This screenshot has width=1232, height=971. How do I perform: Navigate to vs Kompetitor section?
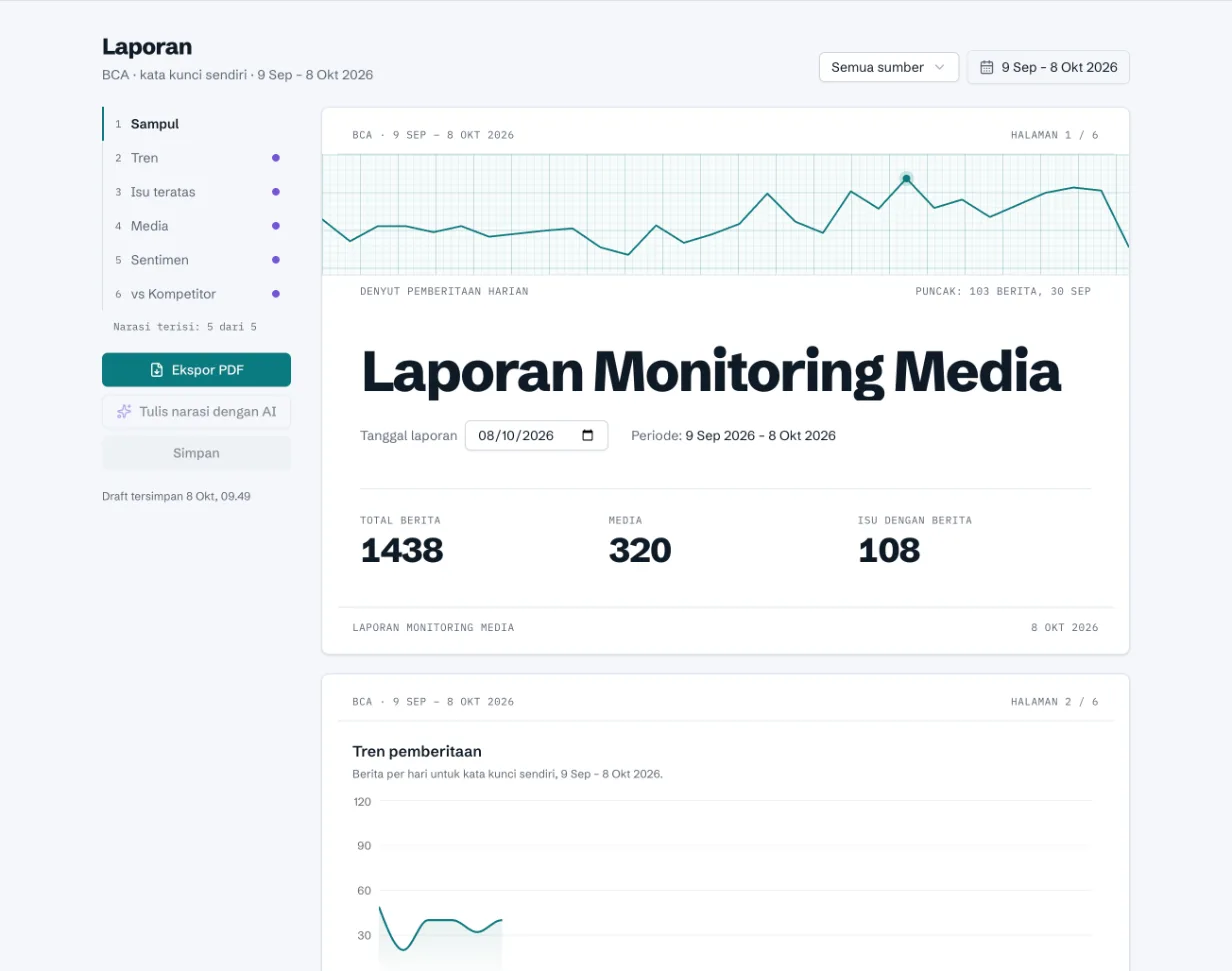coord(196,294)
